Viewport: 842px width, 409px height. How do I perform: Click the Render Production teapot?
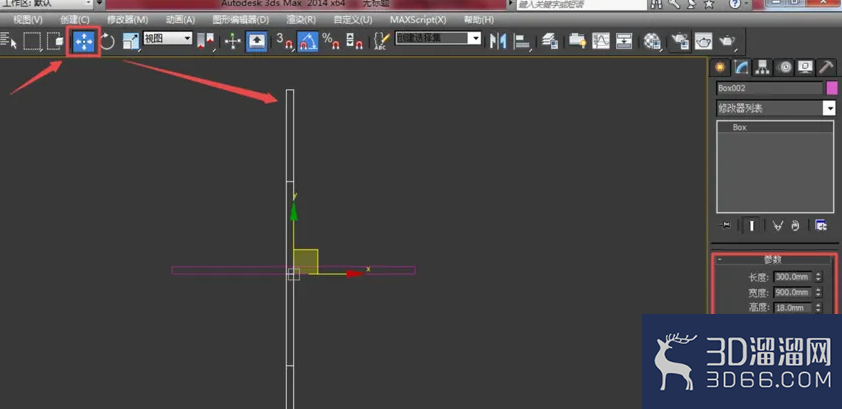click(728, 41)
